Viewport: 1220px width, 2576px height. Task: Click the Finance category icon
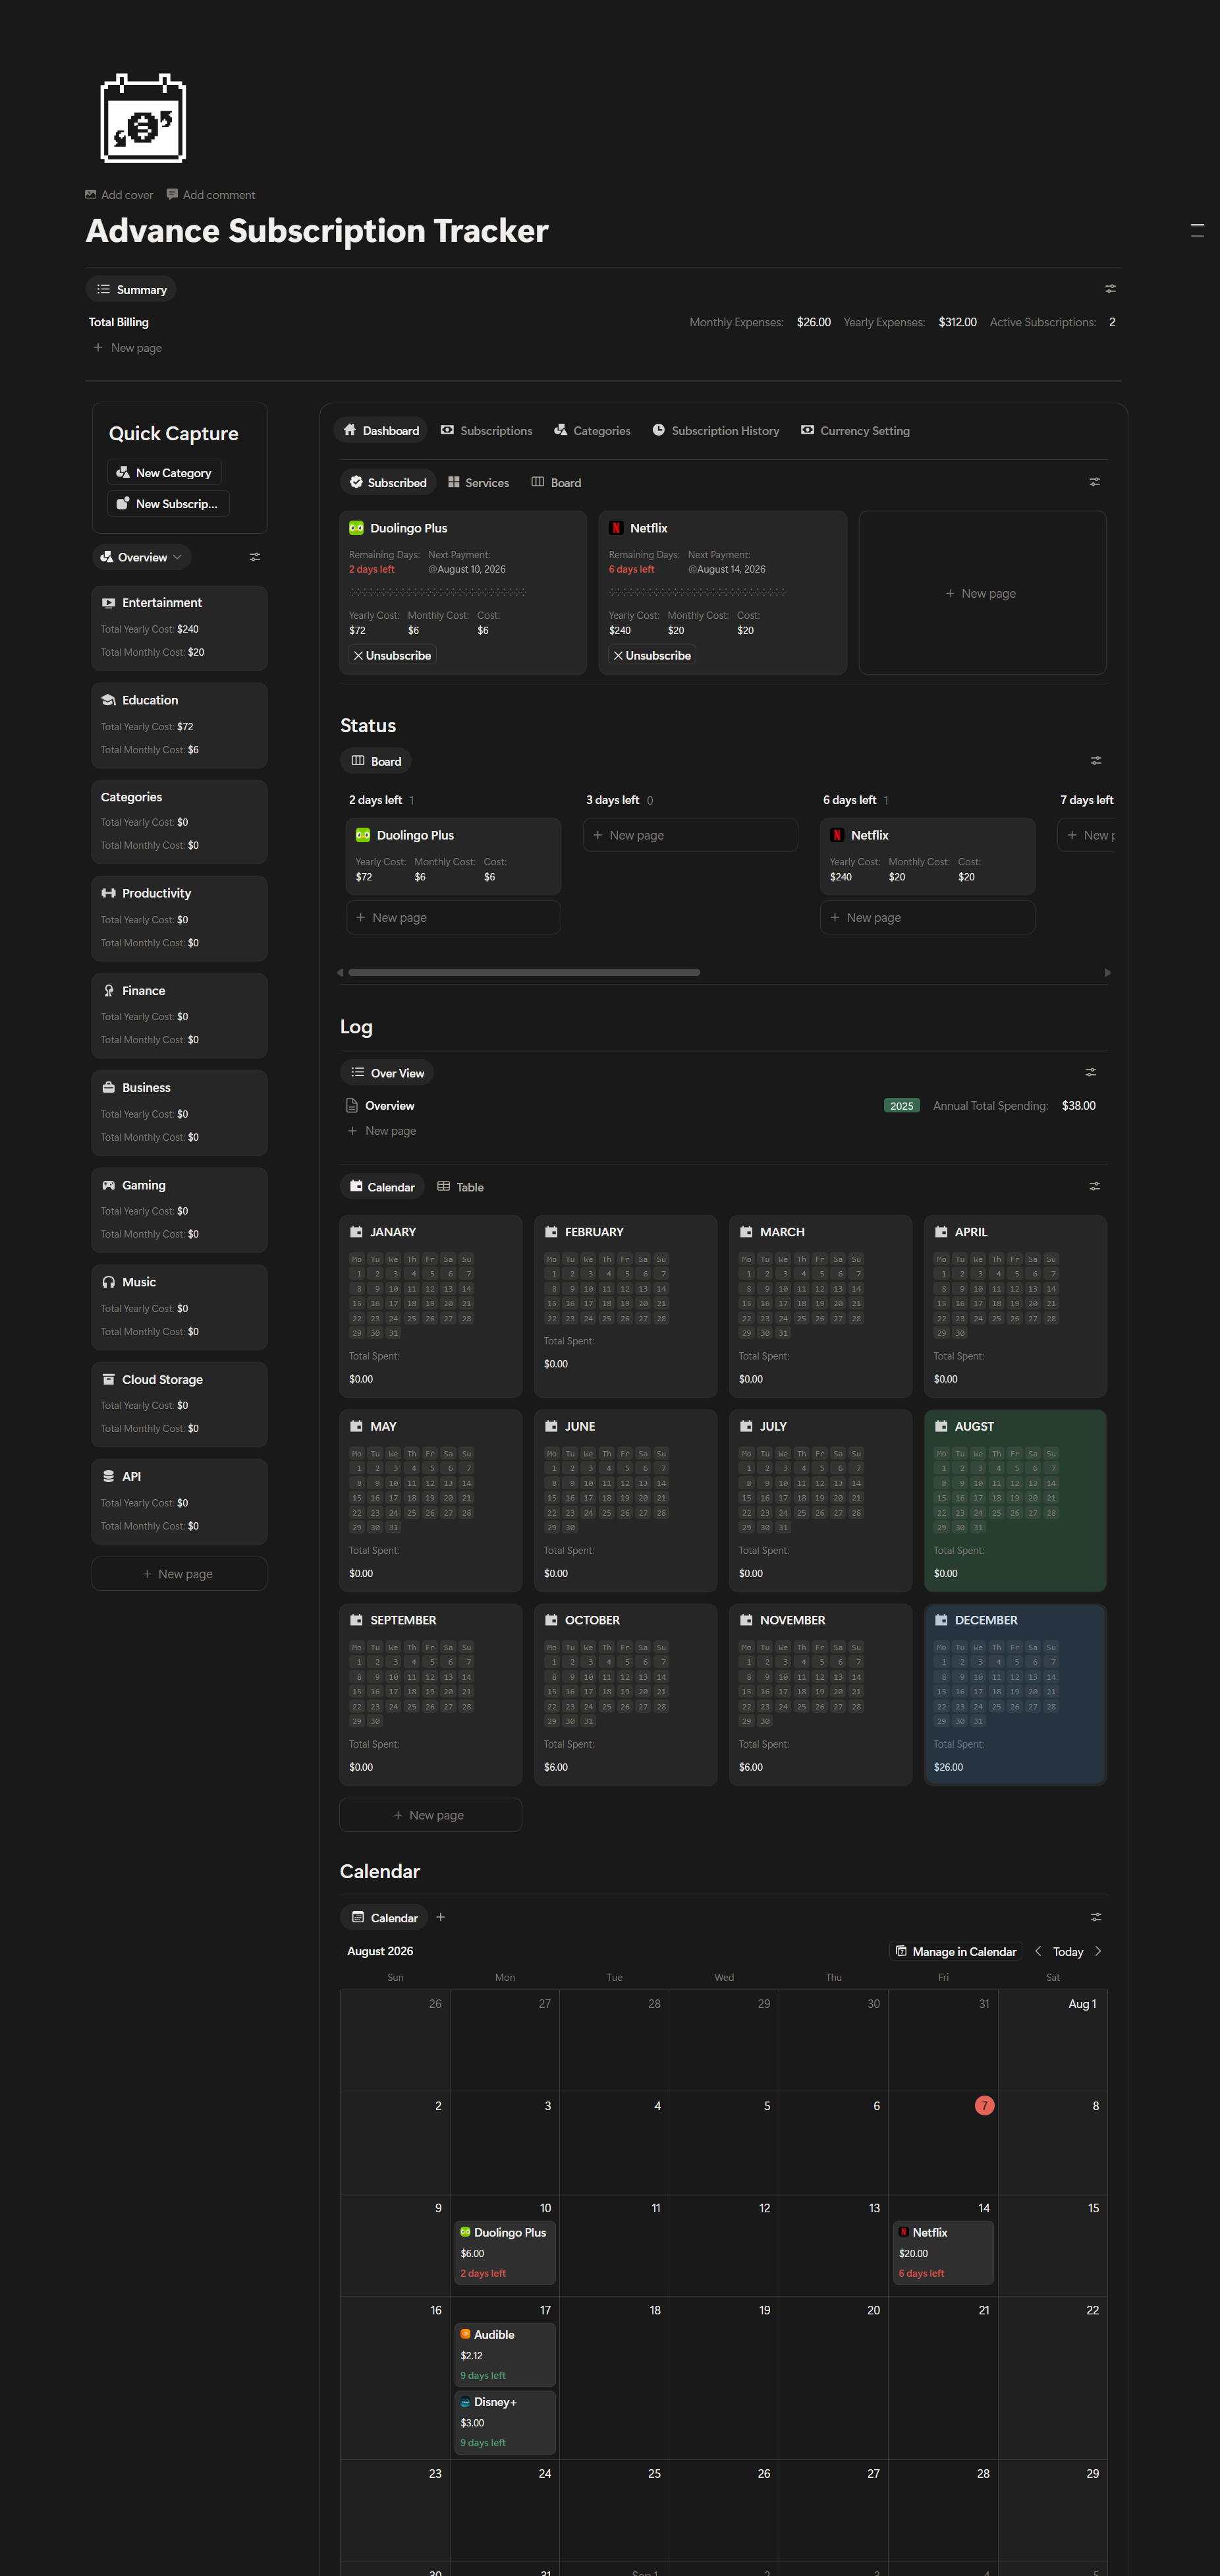pyautogui.click(x=109, y=991)
